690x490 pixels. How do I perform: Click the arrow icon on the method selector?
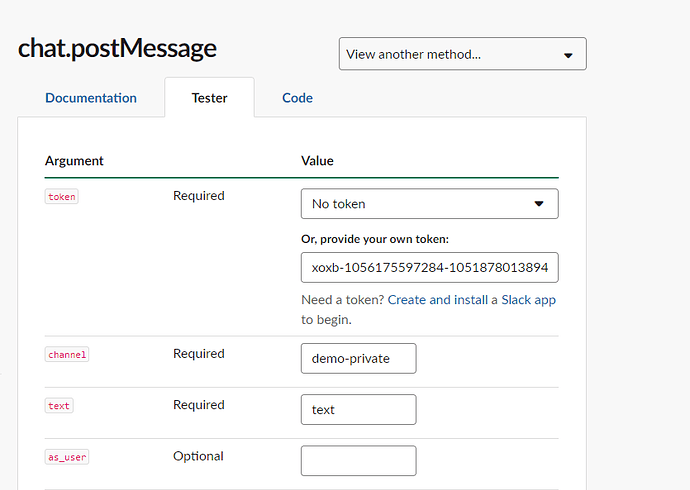pos(568,55)
